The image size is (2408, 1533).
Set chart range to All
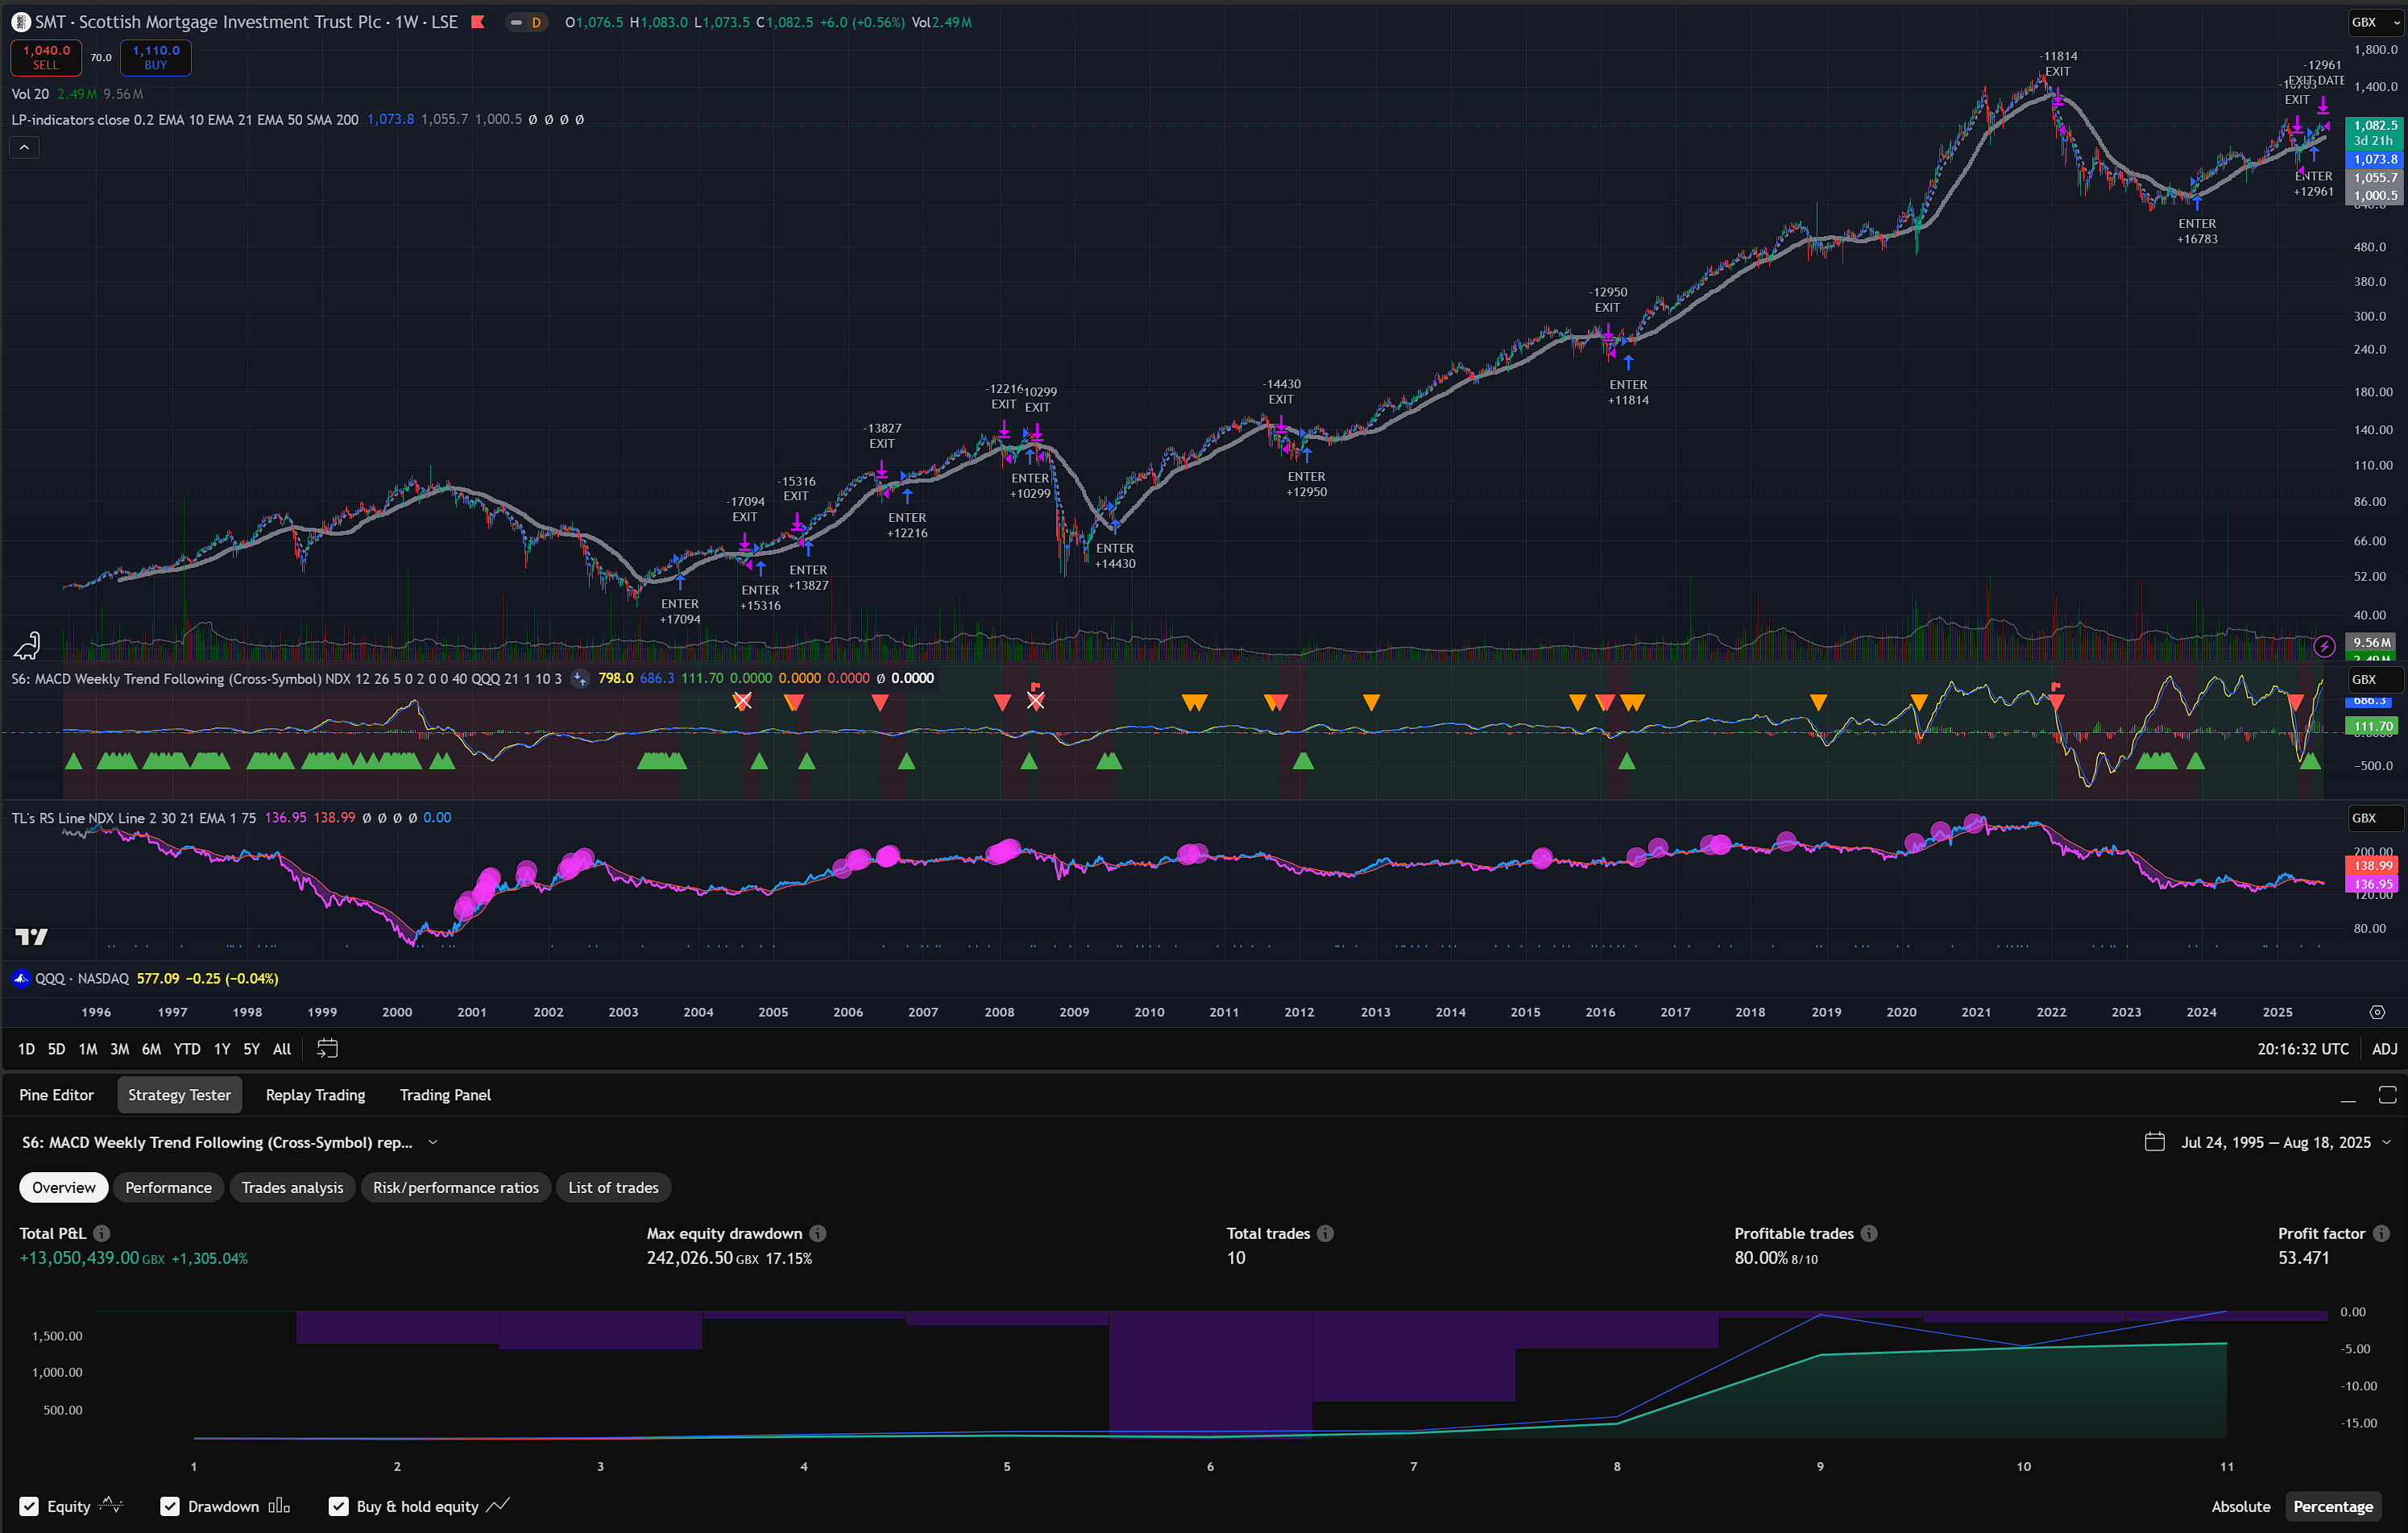[282, 1049]
